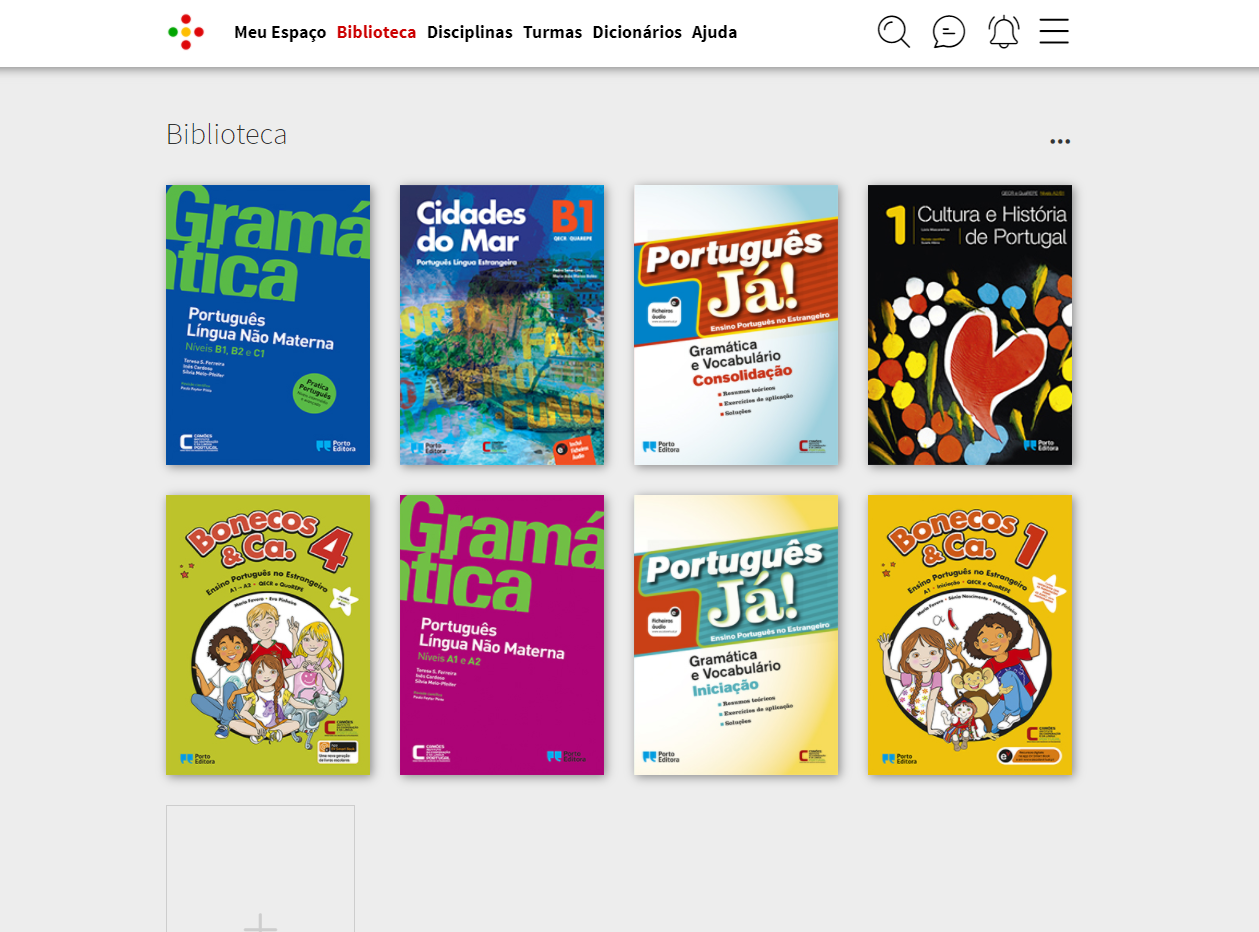This screenshot has height=932, width=1259.
Task: Go to Meu Espaço menu item
Action: (280, 32)
